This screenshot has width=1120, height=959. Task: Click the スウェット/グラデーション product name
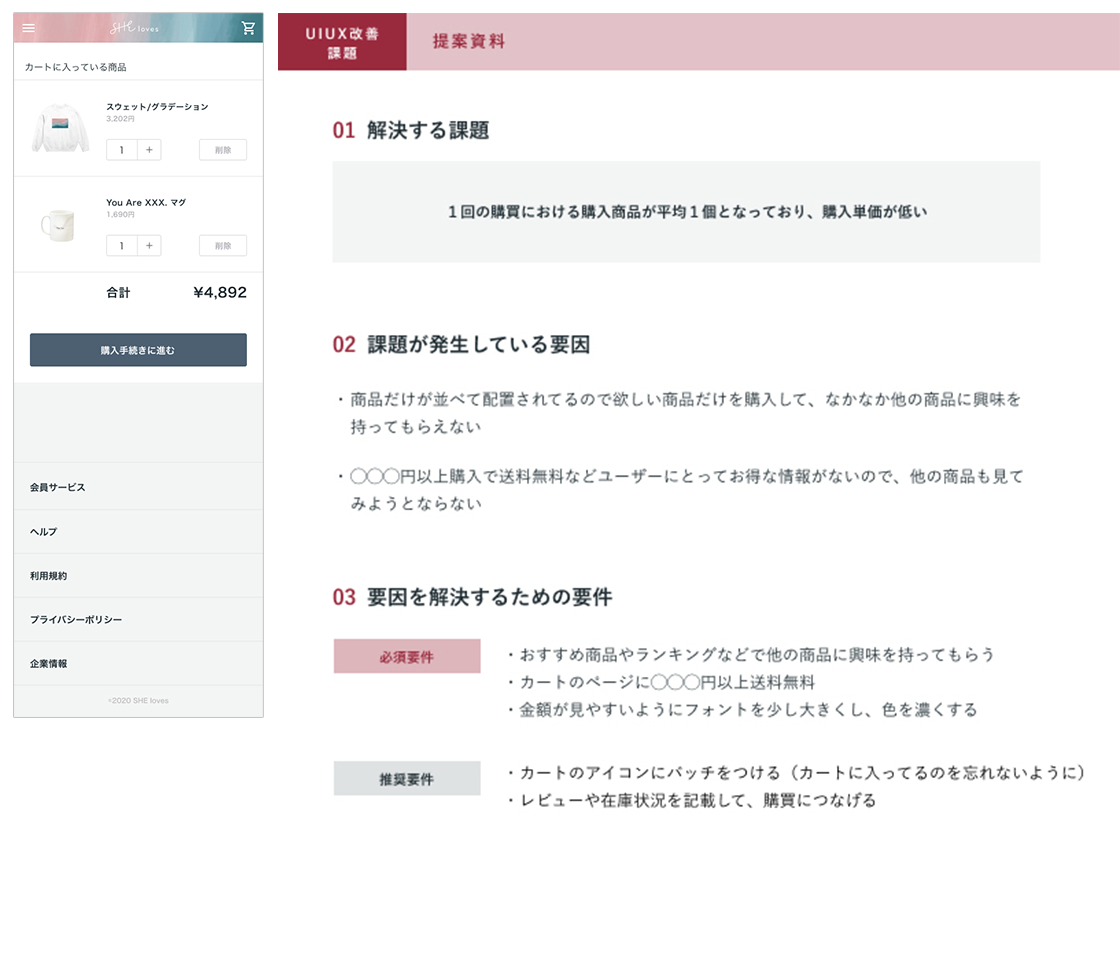pyautogui.click(x=157, y=106)
